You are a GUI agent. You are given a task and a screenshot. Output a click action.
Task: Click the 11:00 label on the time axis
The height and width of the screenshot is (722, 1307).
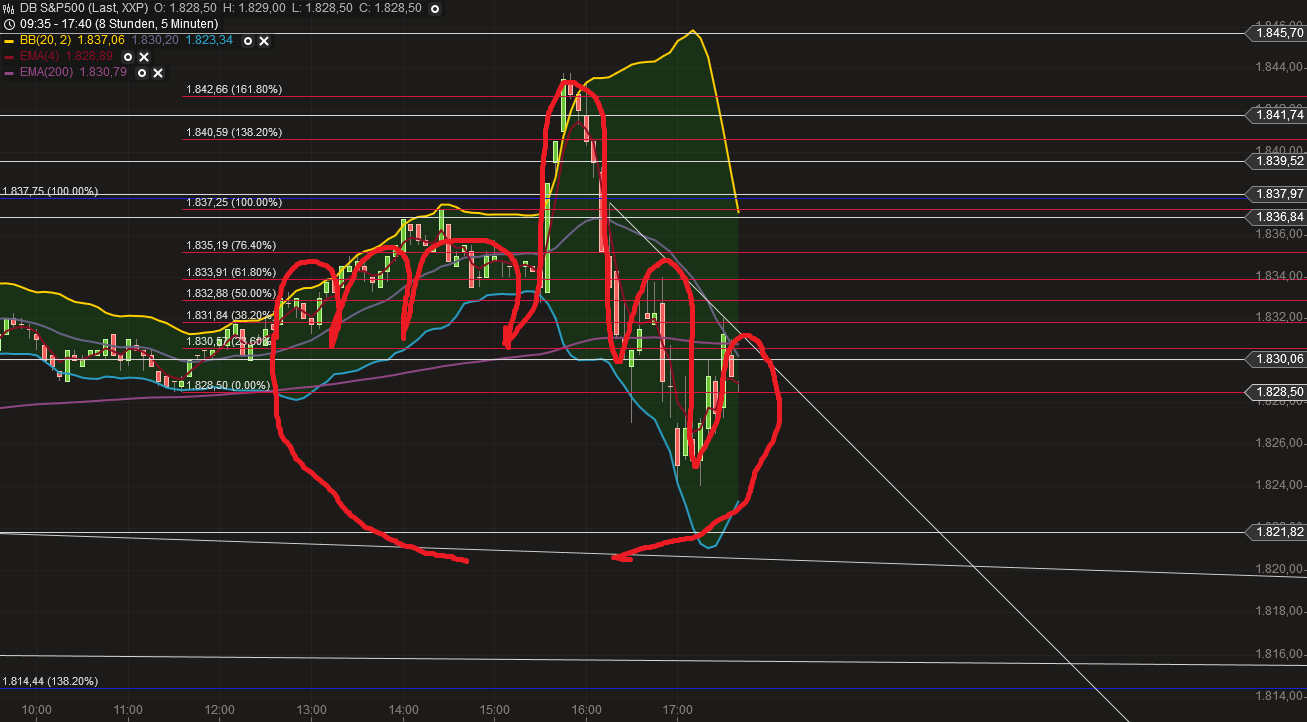click(128, 710)
